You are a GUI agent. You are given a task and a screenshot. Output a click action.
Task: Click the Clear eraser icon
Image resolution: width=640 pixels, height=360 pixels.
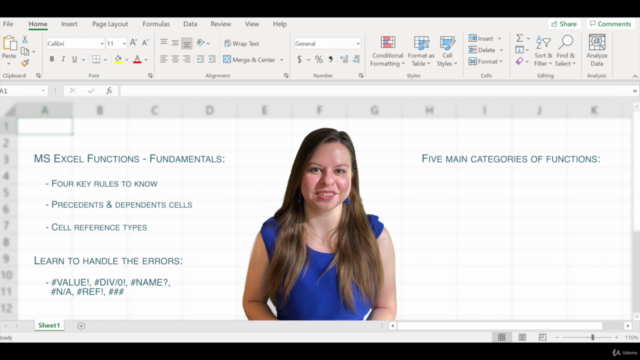(x=519, y=61)
